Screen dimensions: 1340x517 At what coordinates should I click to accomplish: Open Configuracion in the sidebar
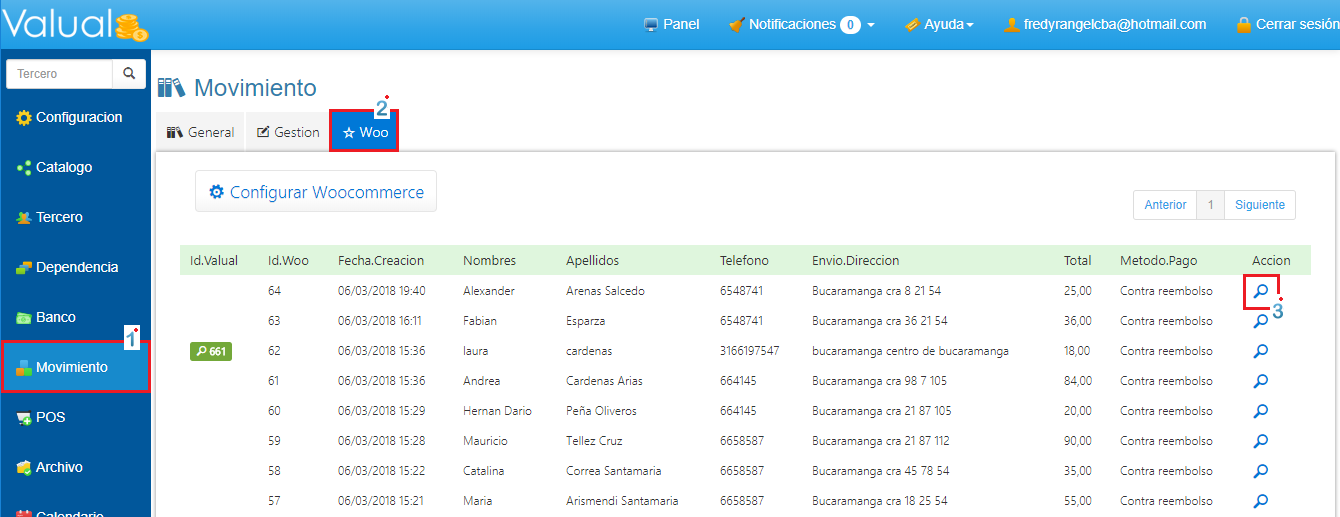coord(76,117)
